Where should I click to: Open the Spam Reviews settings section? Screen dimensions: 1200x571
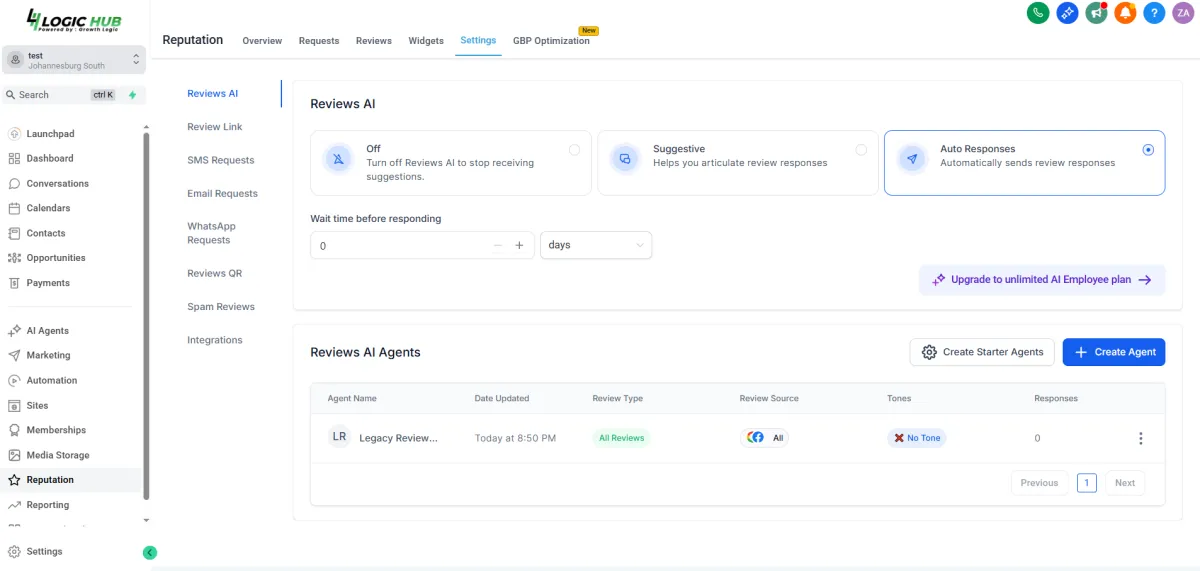[221, 307]
